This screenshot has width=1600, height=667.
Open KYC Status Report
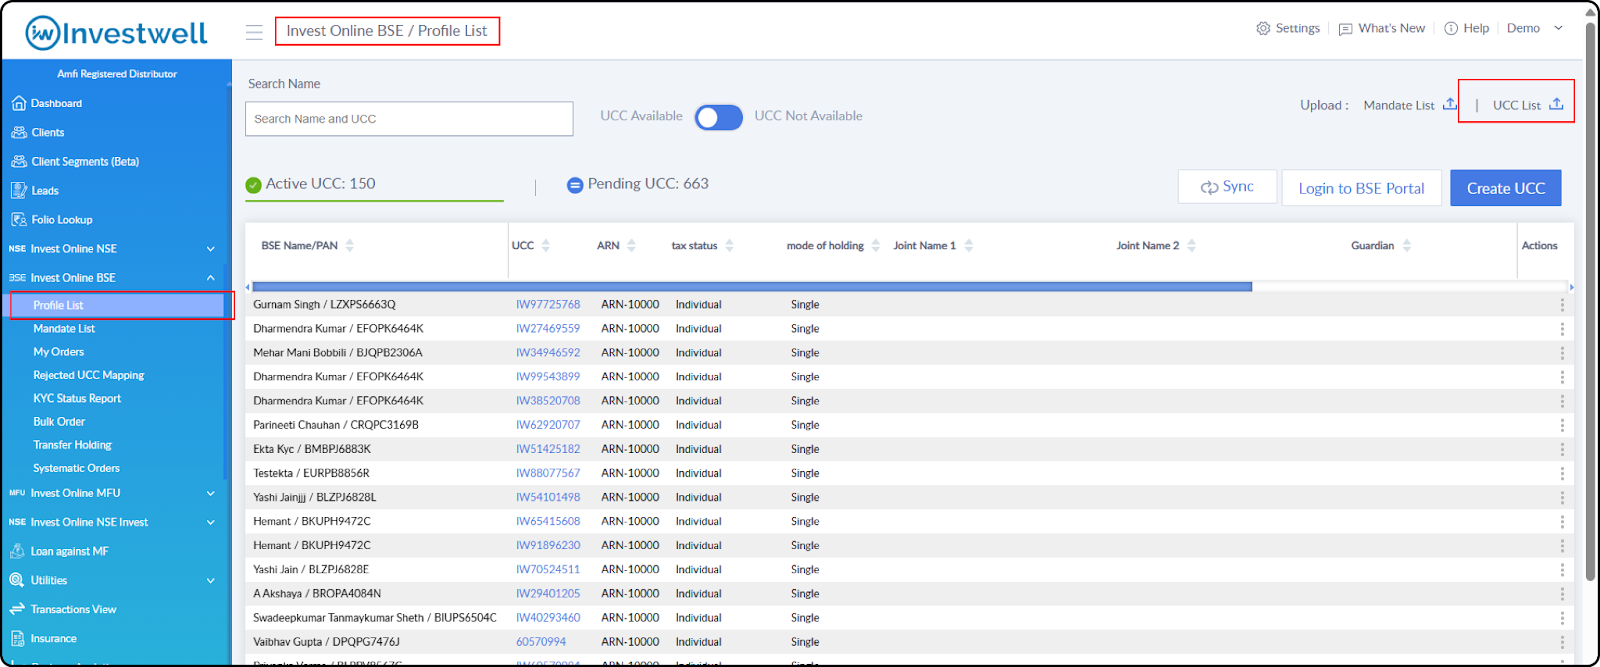tap(77, 398)
